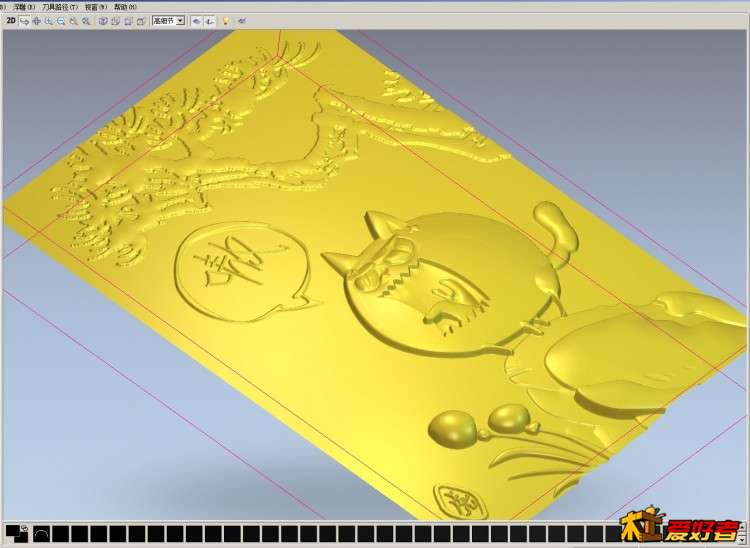Set the isometric view cube icon

coord(103,21)
